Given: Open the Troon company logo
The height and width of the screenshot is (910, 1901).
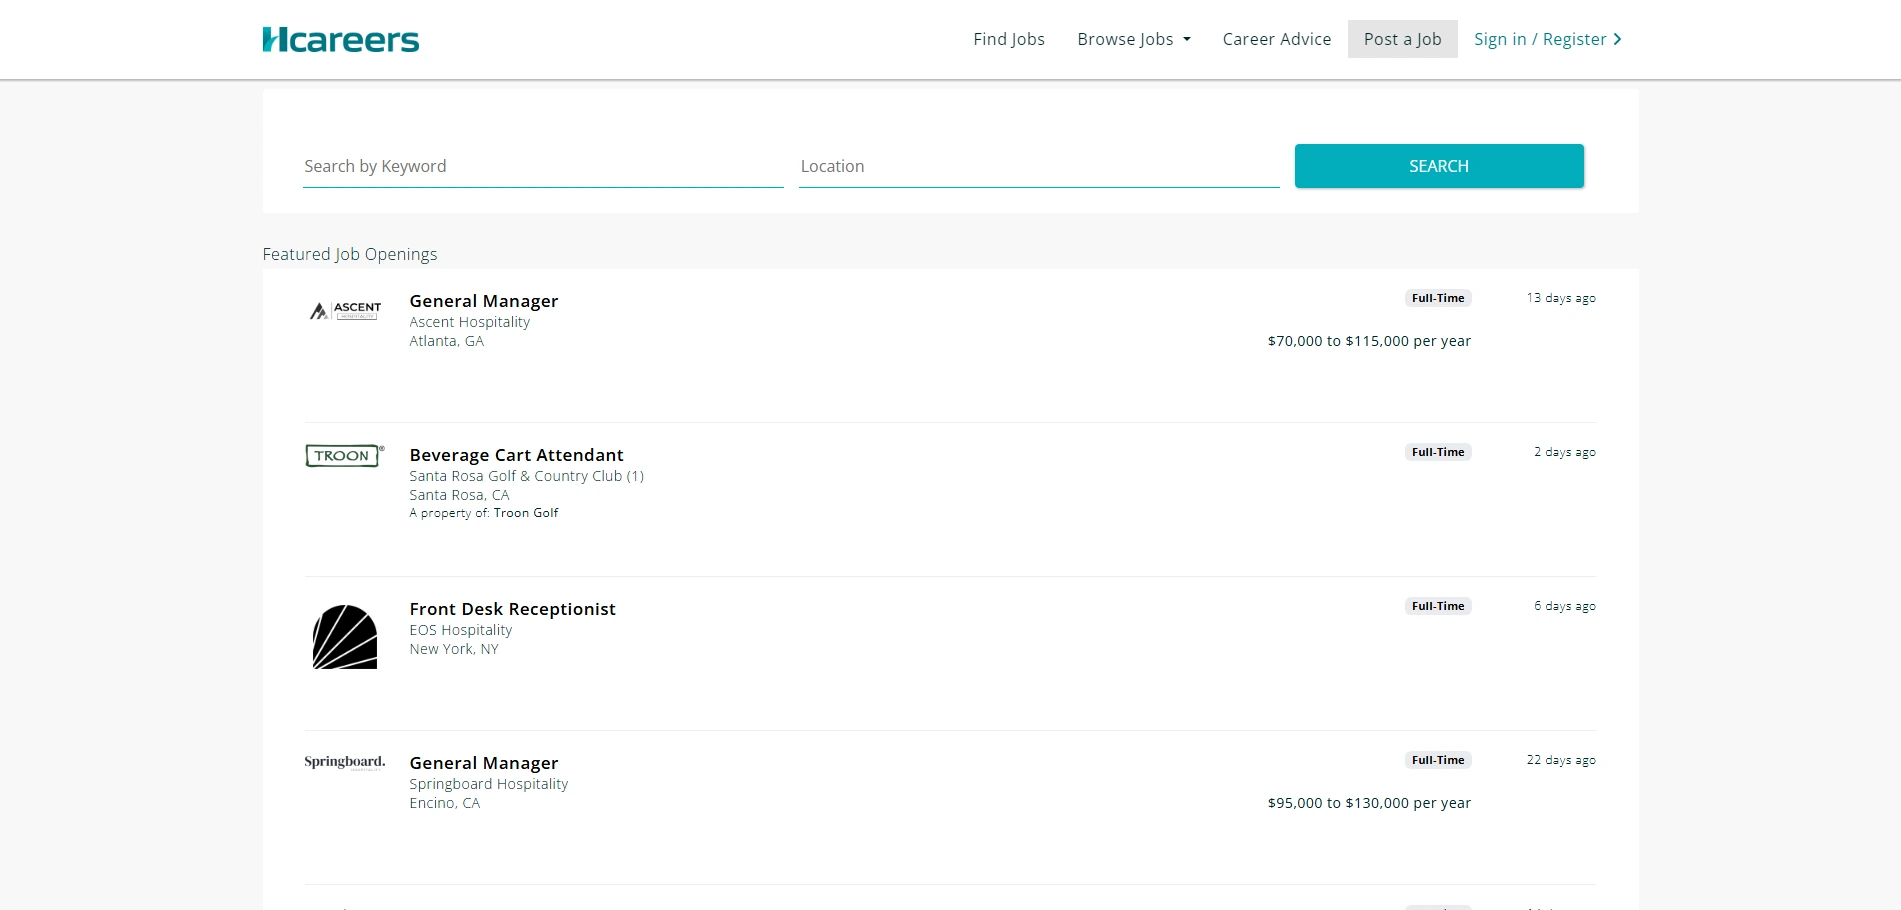Looking at the screenshot, I should coord(345,456).
